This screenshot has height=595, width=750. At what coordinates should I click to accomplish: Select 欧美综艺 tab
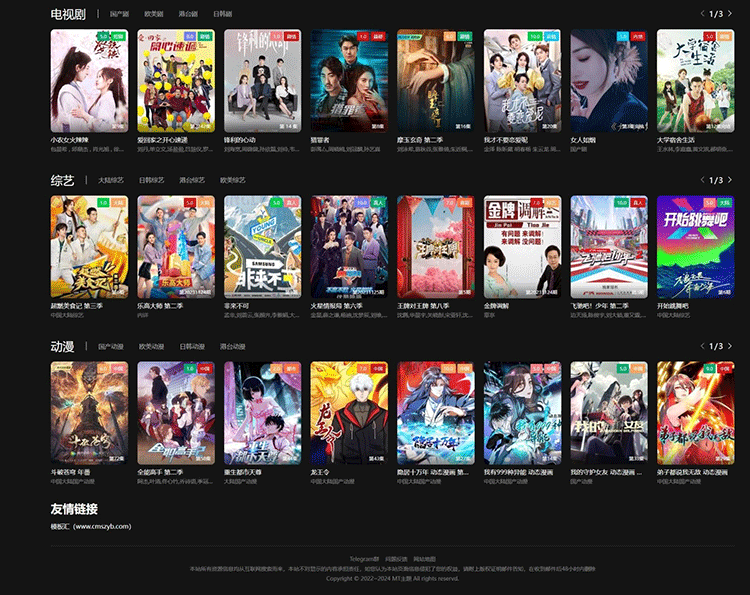pyautogui.click(x=232, y=180)
